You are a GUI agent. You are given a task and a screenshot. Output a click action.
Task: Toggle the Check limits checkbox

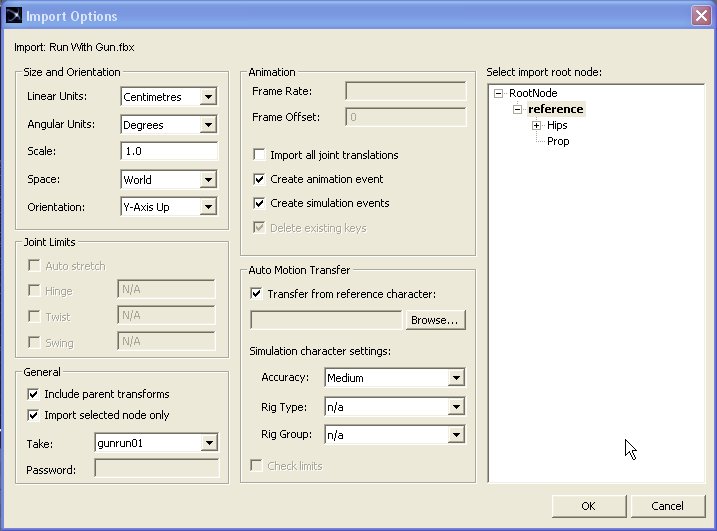[256, 466]
